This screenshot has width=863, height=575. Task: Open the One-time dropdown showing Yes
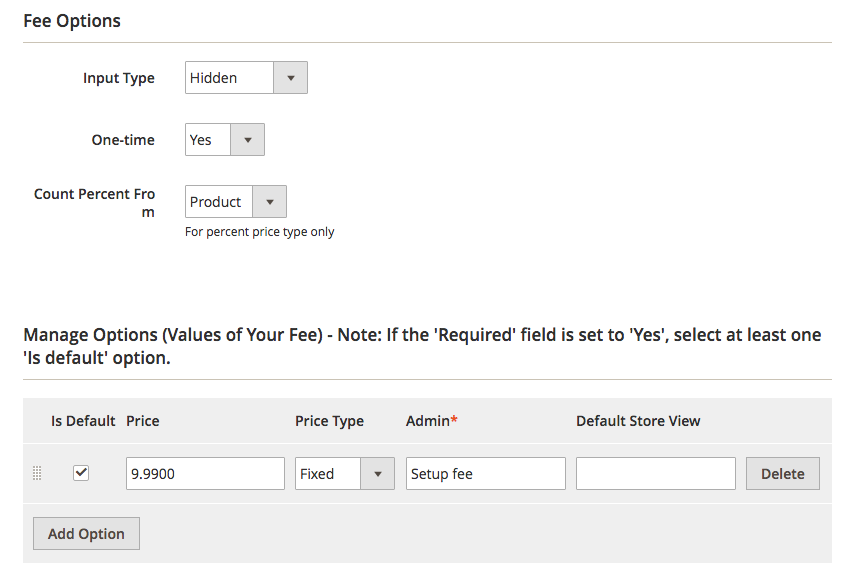tap(225, 140)
